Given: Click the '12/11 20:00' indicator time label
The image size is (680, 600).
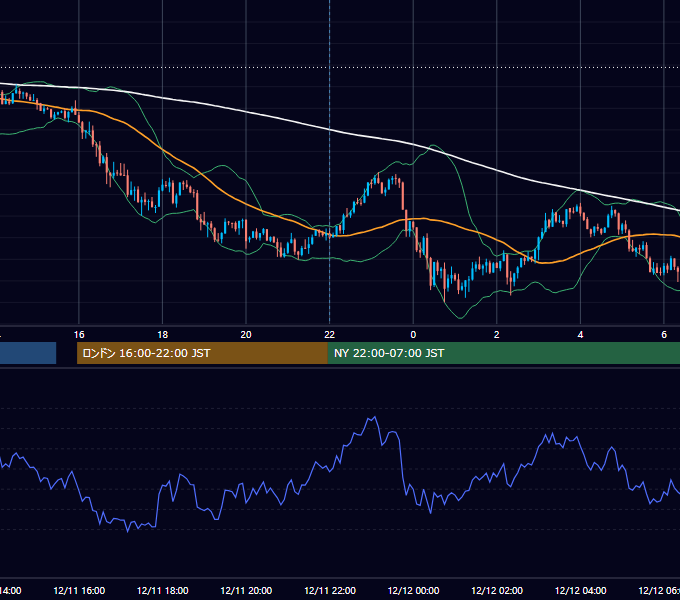Looking at the screenshot, I should [x=246, y=590].
